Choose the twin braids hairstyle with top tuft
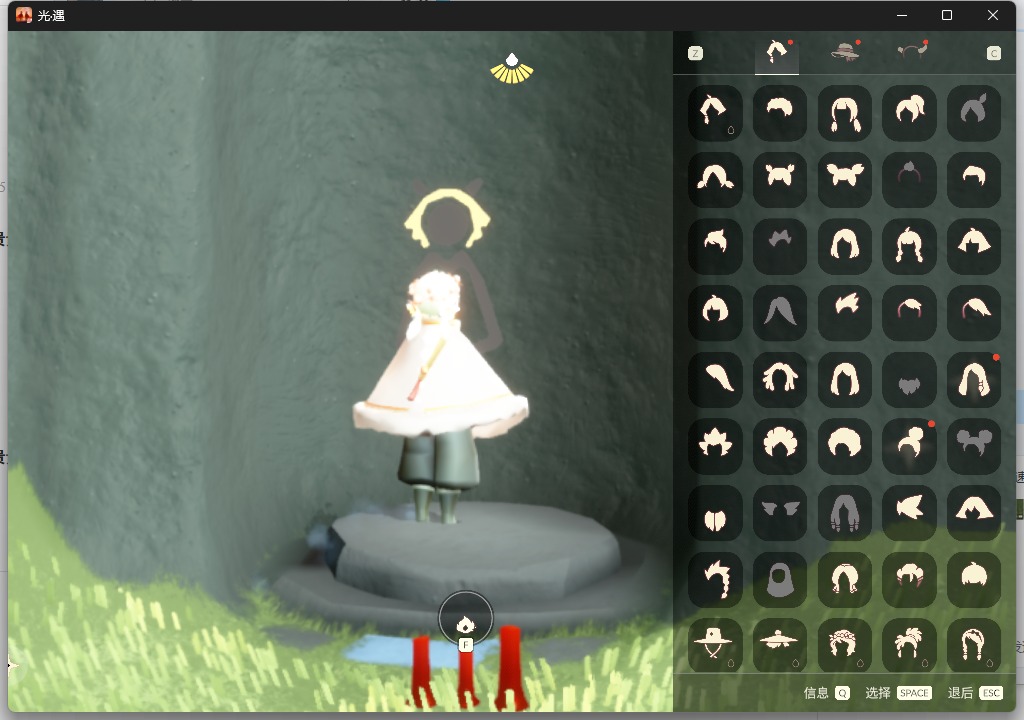1024x720 pixels. click(909, 246)
